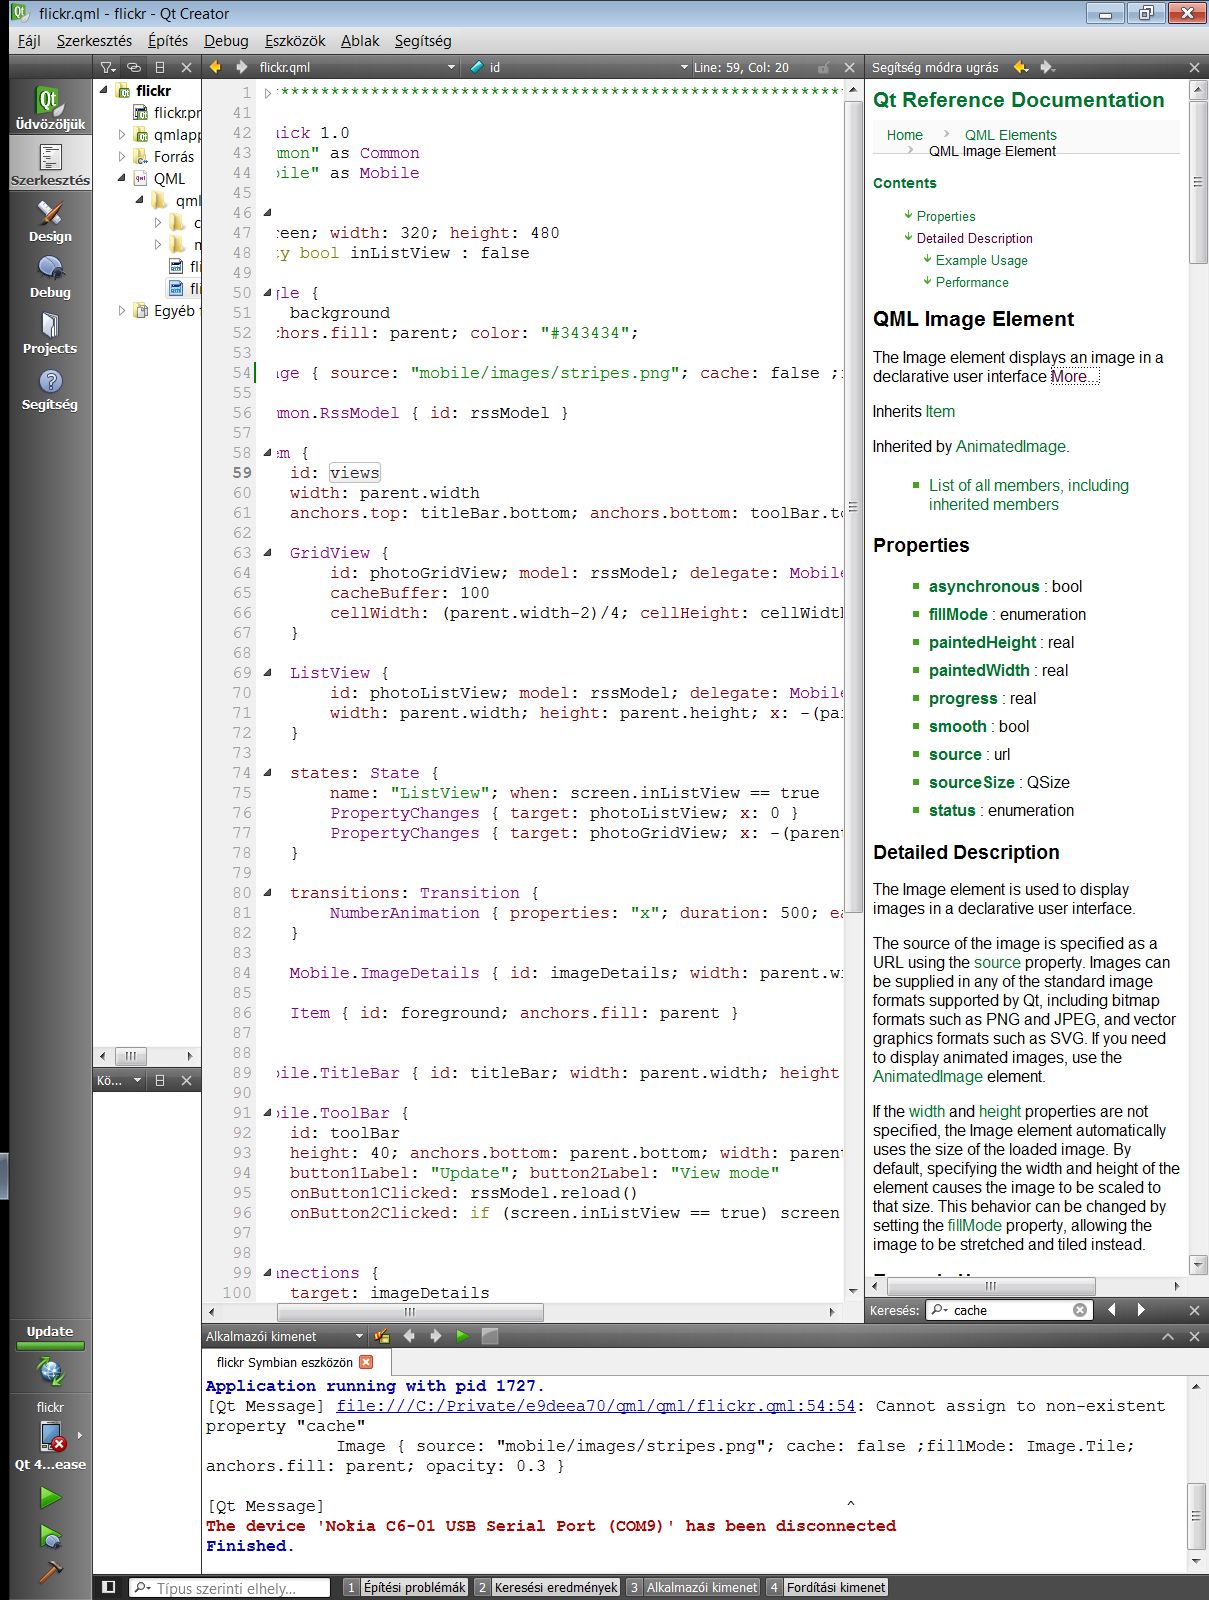Re-run application from the output pane toolbar

pos(462,1336)
